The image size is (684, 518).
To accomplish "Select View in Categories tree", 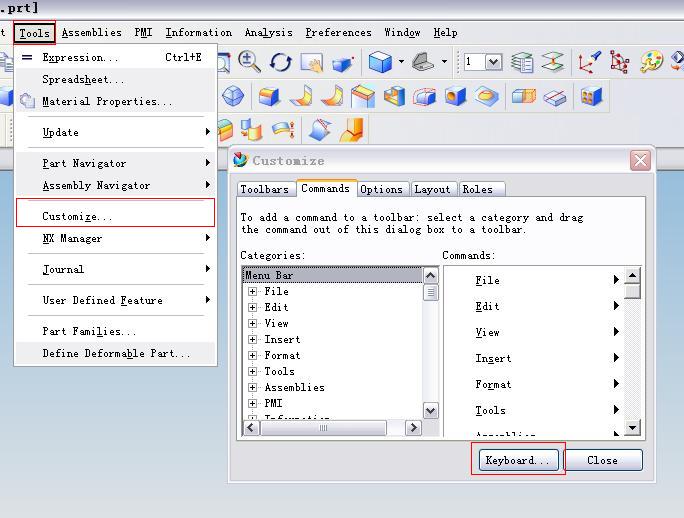I will [277, 324].
